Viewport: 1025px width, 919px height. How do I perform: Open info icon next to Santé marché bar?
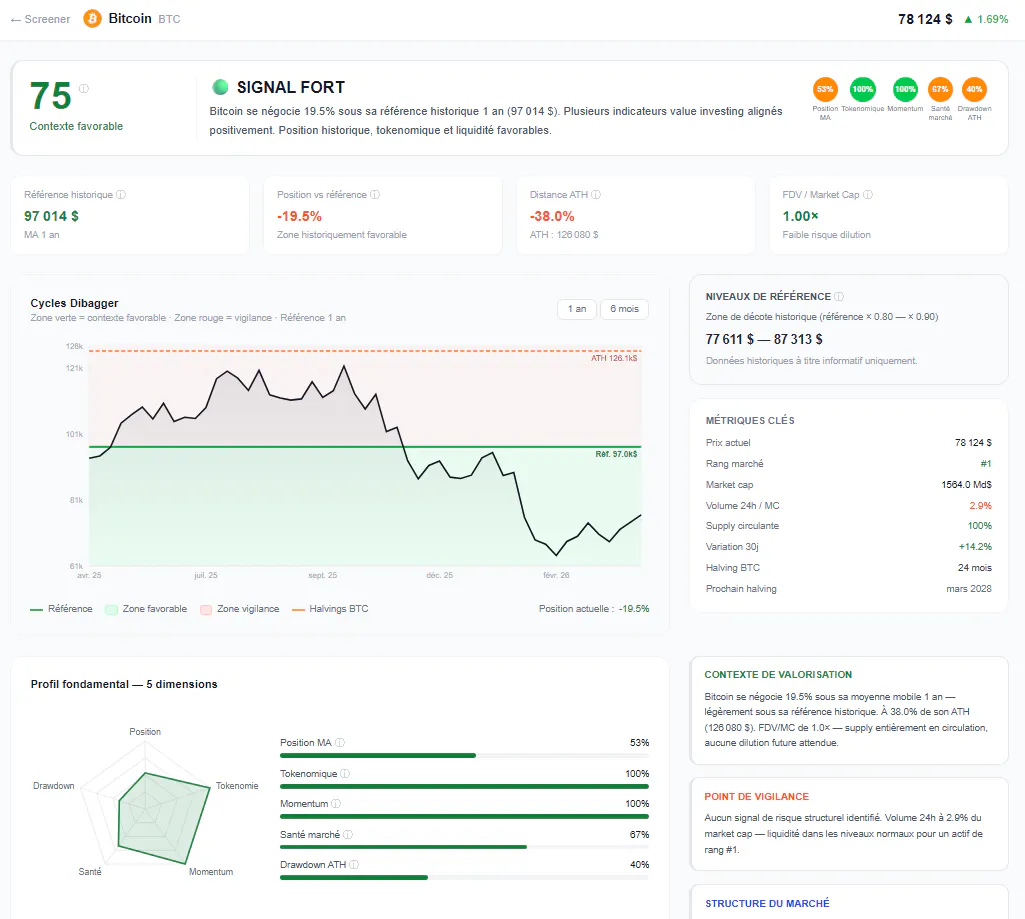click(348, 835)
